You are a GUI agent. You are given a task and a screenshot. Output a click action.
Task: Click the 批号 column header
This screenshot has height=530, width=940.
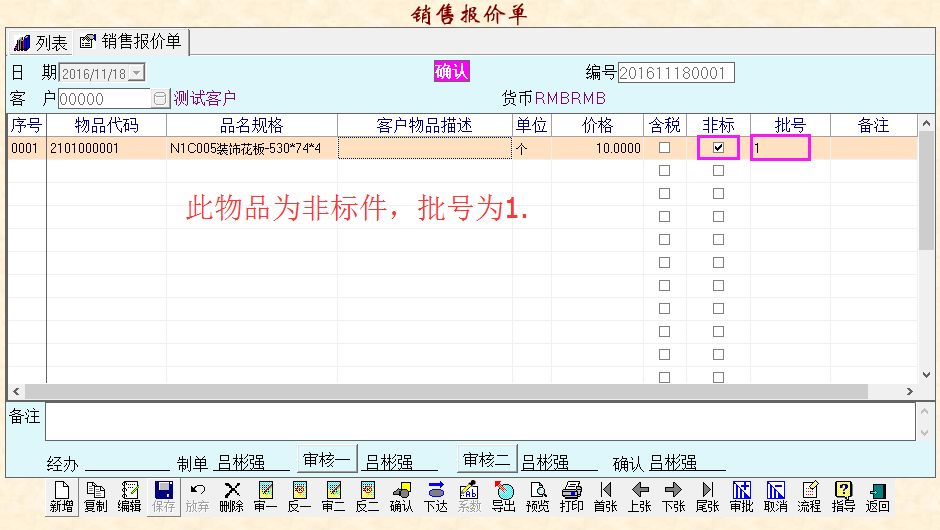click(790, 125)
